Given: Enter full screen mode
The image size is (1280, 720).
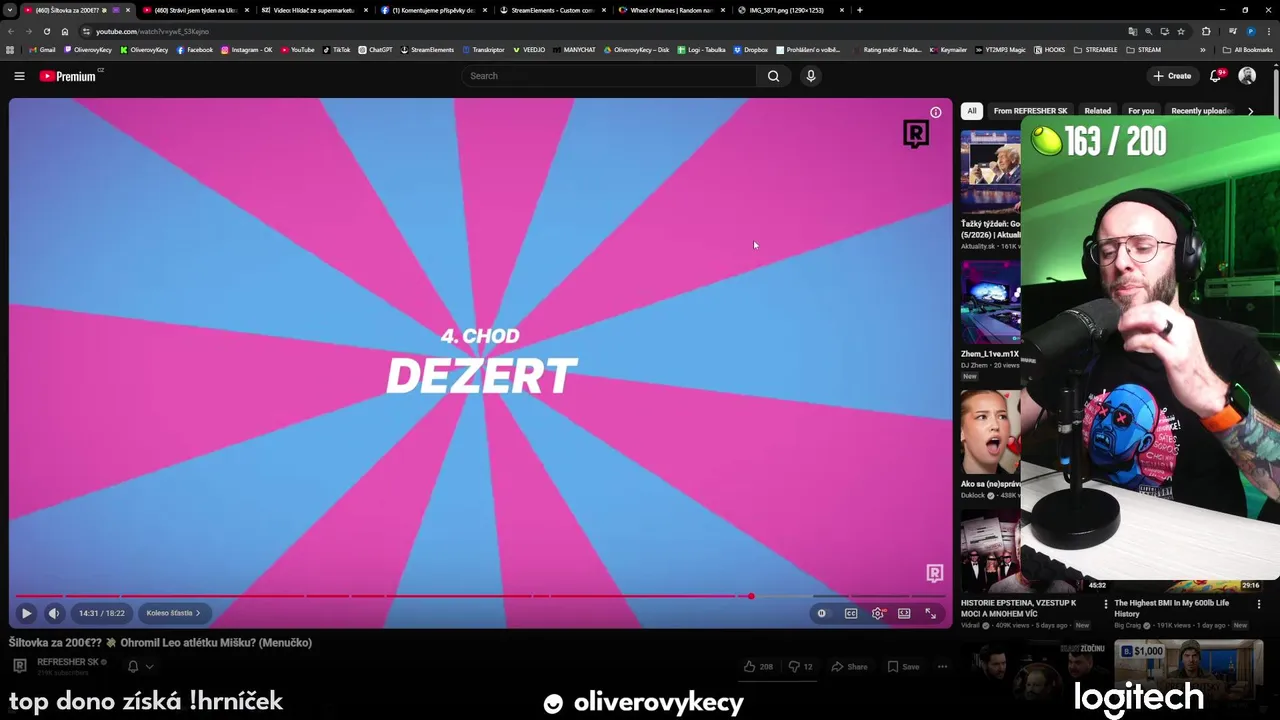Looking at the screenshot, I should tap(930, 614).
